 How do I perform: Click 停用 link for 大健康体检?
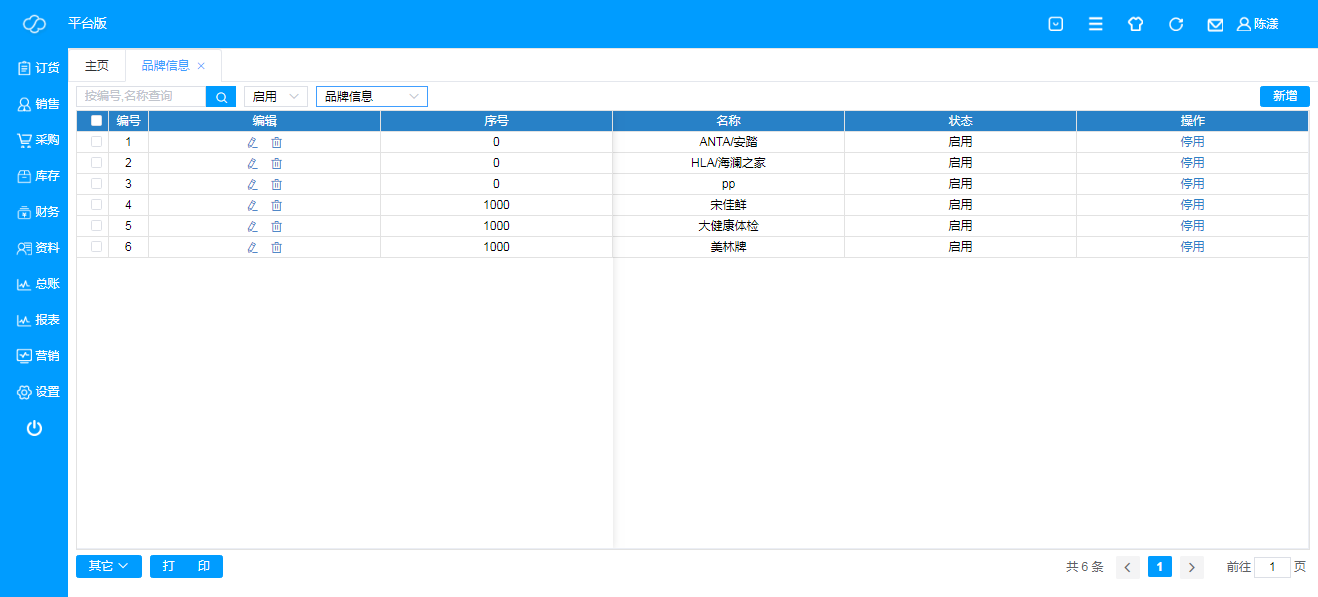point(1192,225)
